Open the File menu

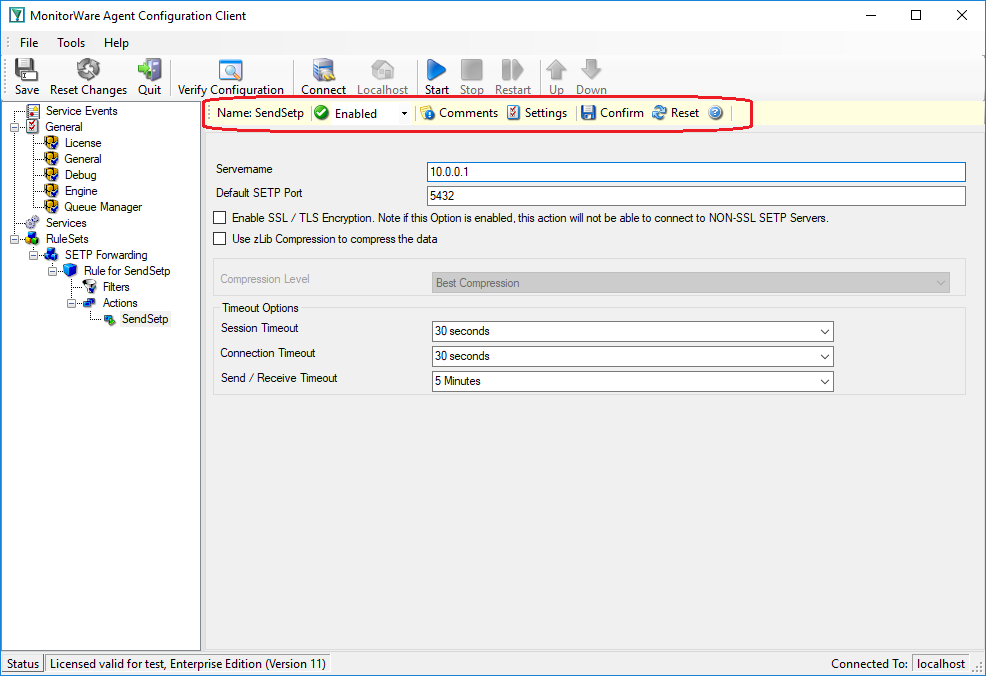coord(29,43)
